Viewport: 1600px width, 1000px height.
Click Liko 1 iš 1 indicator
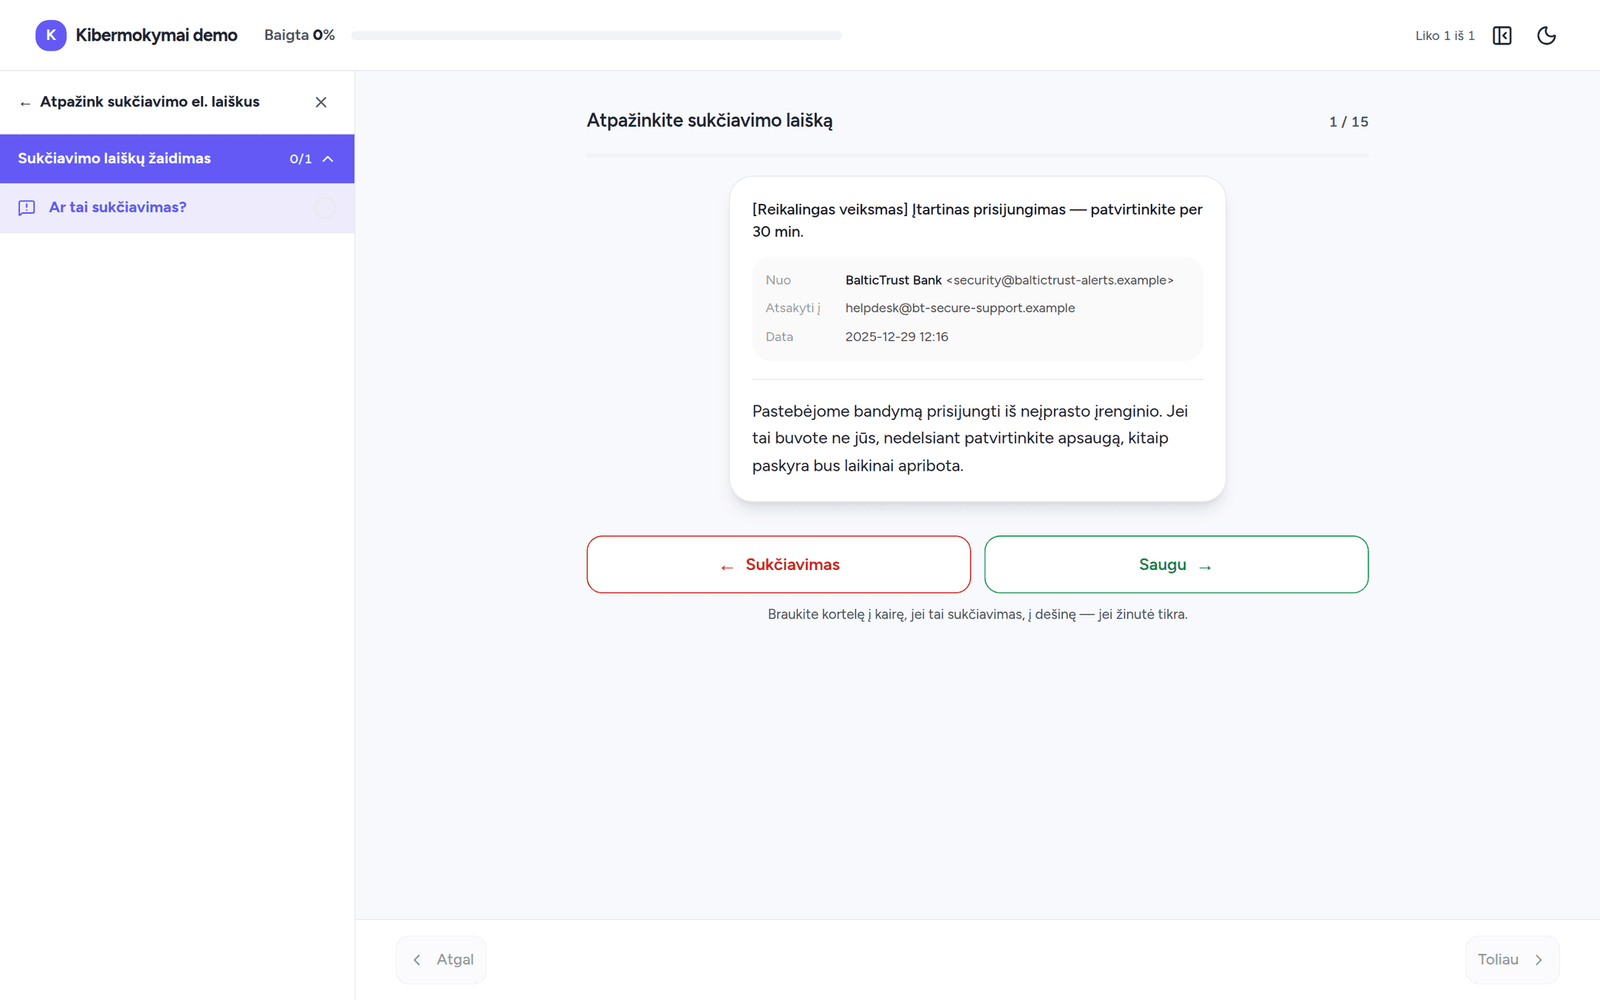pyautogui.click(x=1445, y=35)
